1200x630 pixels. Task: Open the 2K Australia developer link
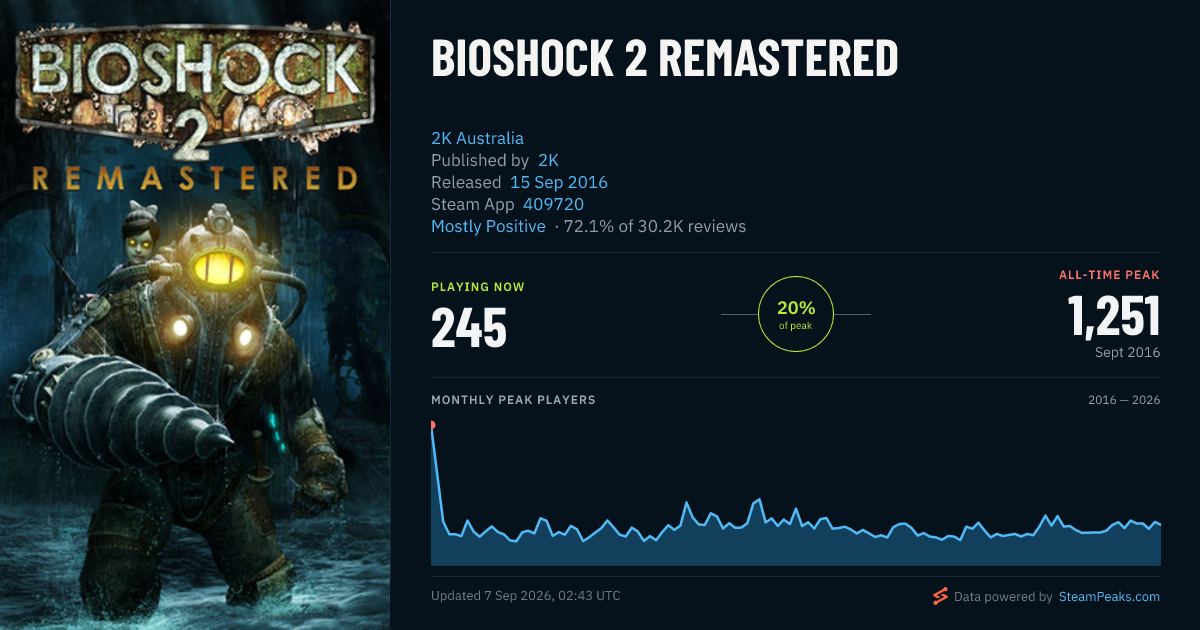click(477, 138)
